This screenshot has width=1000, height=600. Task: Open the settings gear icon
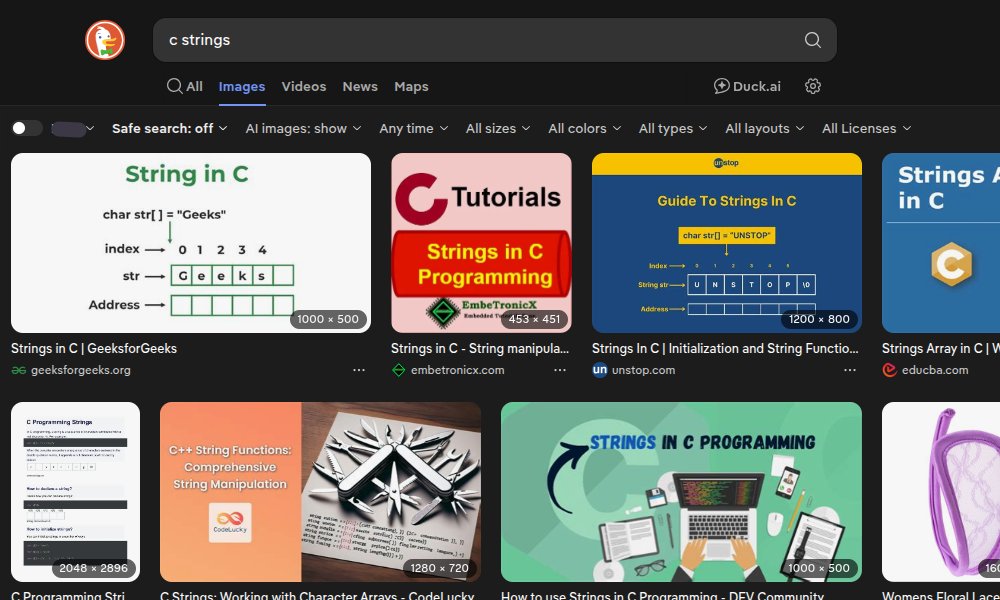812,86
